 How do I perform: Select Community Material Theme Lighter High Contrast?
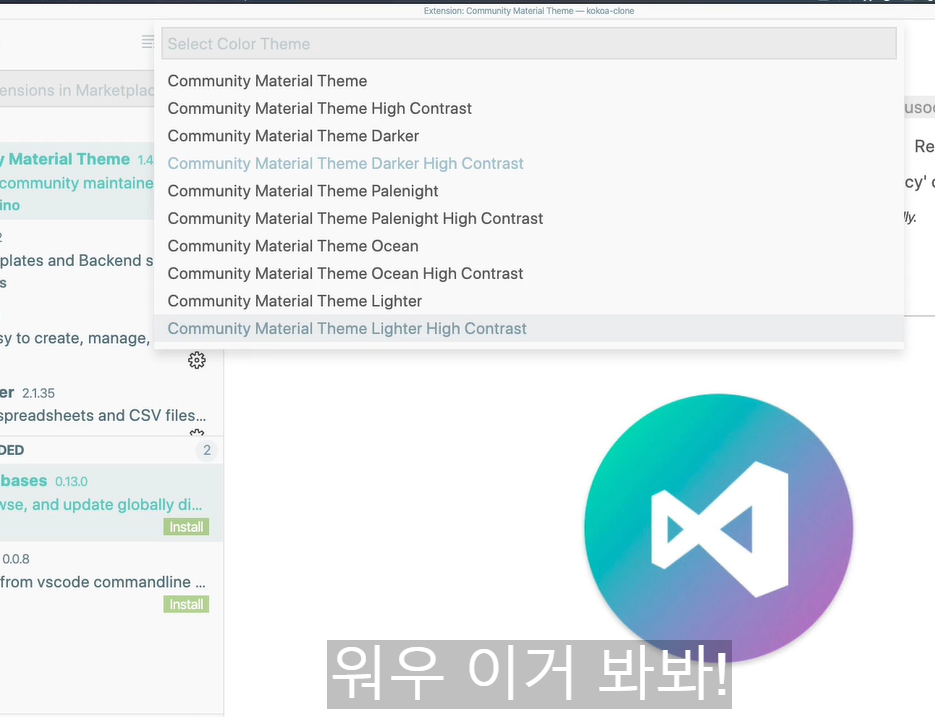point(529,328)
